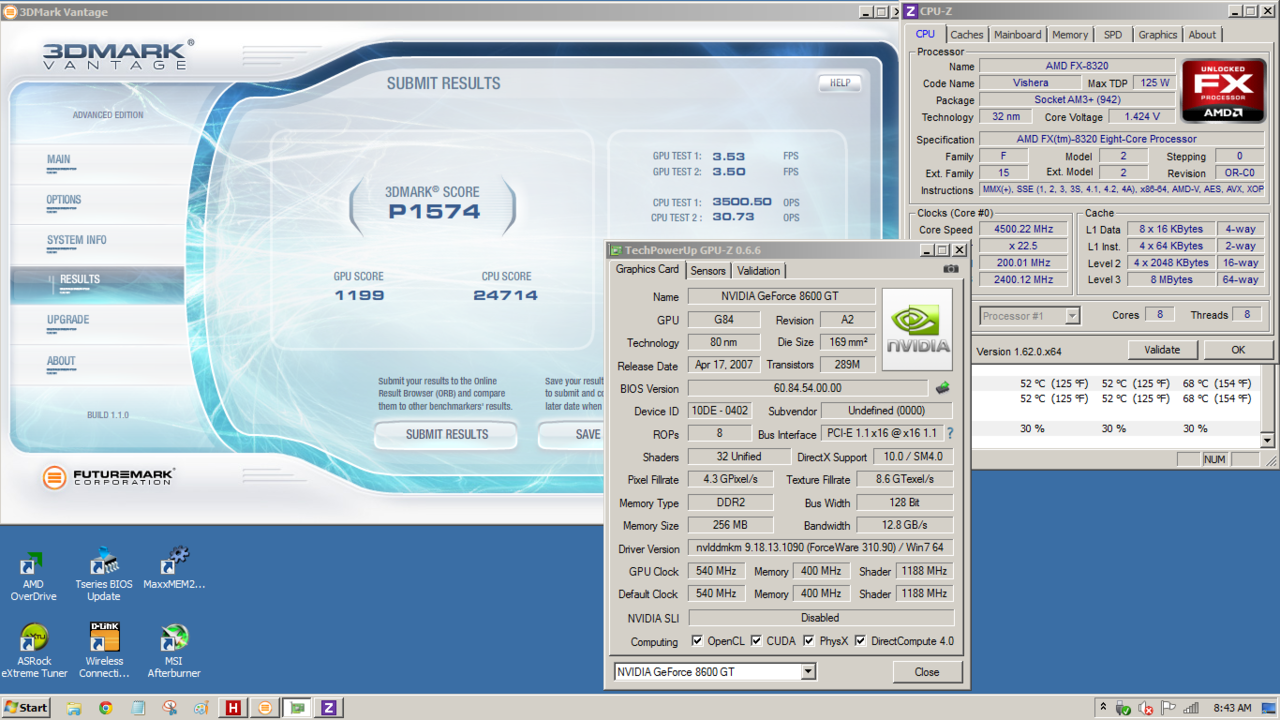Click scrollbar down arrow in temperature window
1280x720 pixels.
tap(1267, 440)
